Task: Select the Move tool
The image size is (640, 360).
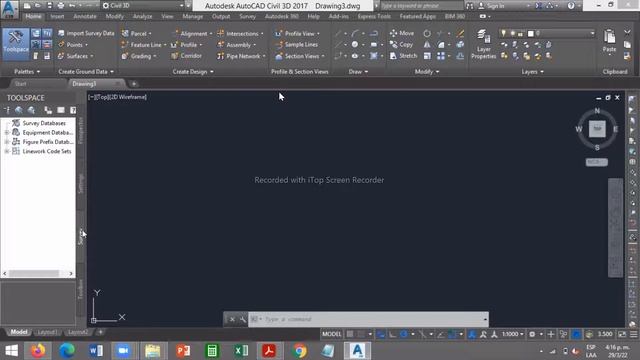Action: pos(402,33)
